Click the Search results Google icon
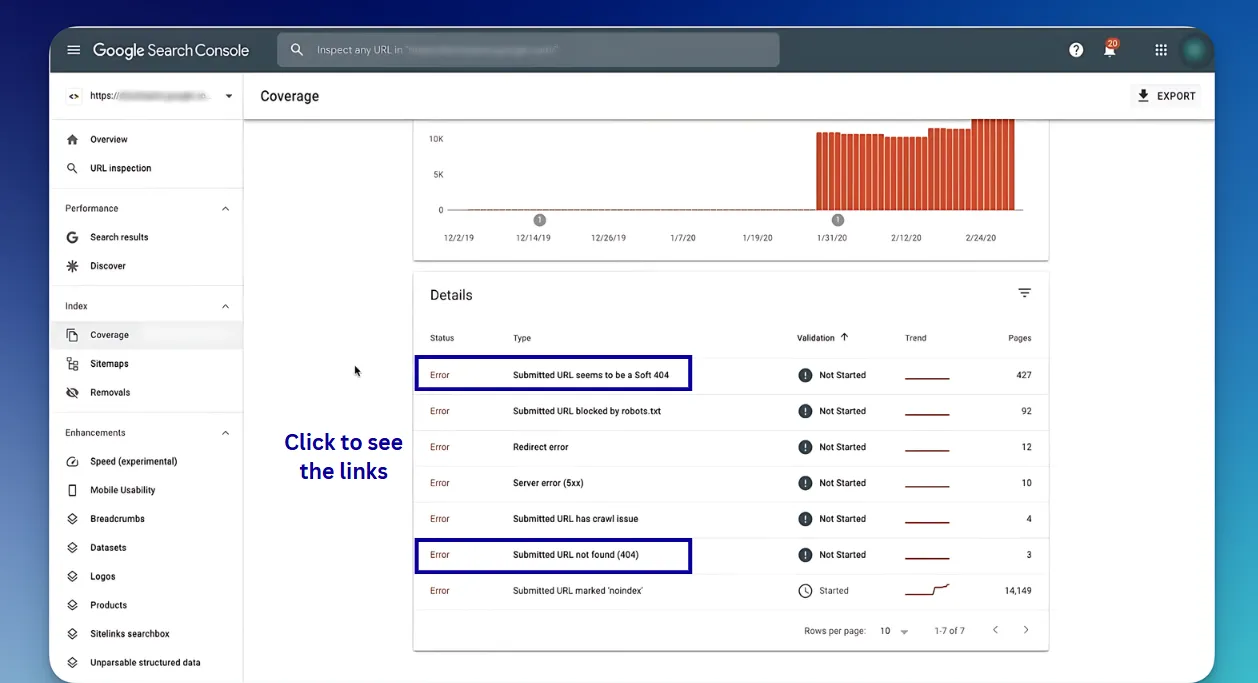 pyautogui.click(x=72, y=237)
